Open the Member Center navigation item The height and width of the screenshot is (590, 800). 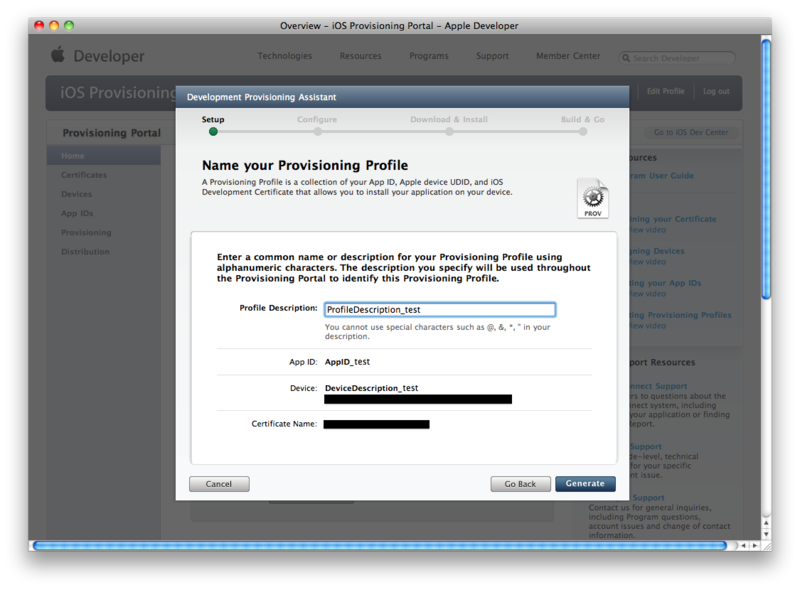[x=568, y=56]
